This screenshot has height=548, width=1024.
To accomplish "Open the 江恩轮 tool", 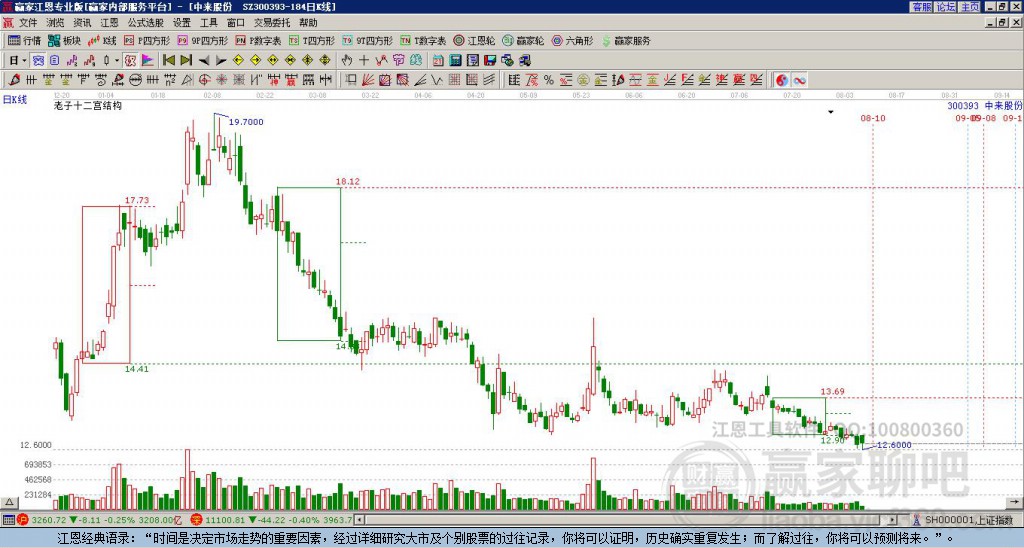I will coord(474,40).
